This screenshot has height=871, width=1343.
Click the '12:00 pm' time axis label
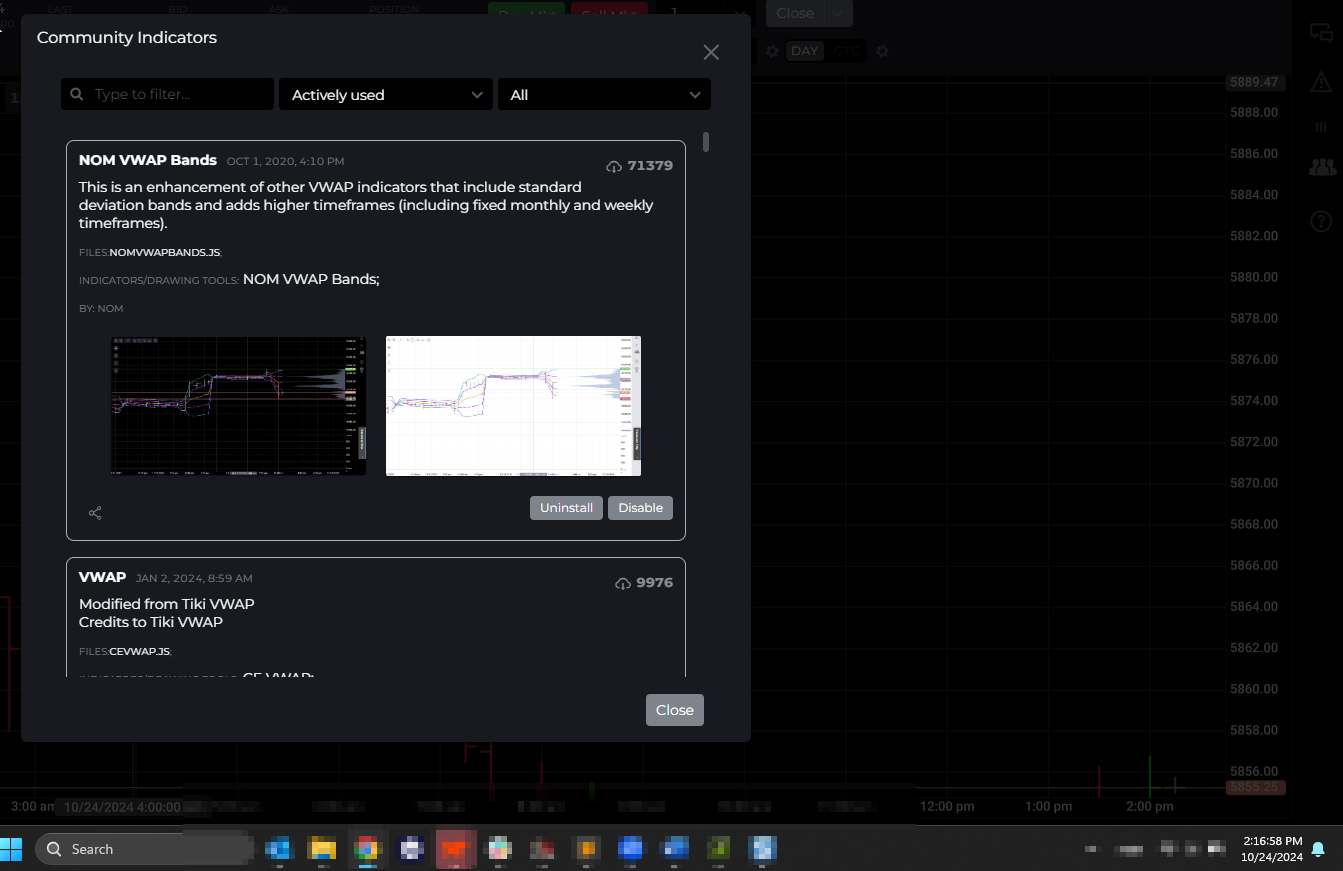pos(947,806)
